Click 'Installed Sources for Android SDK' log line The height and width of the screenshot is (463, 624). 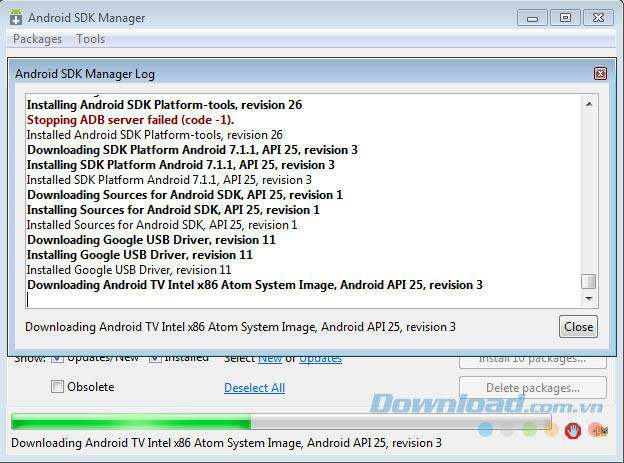[162, 225]
